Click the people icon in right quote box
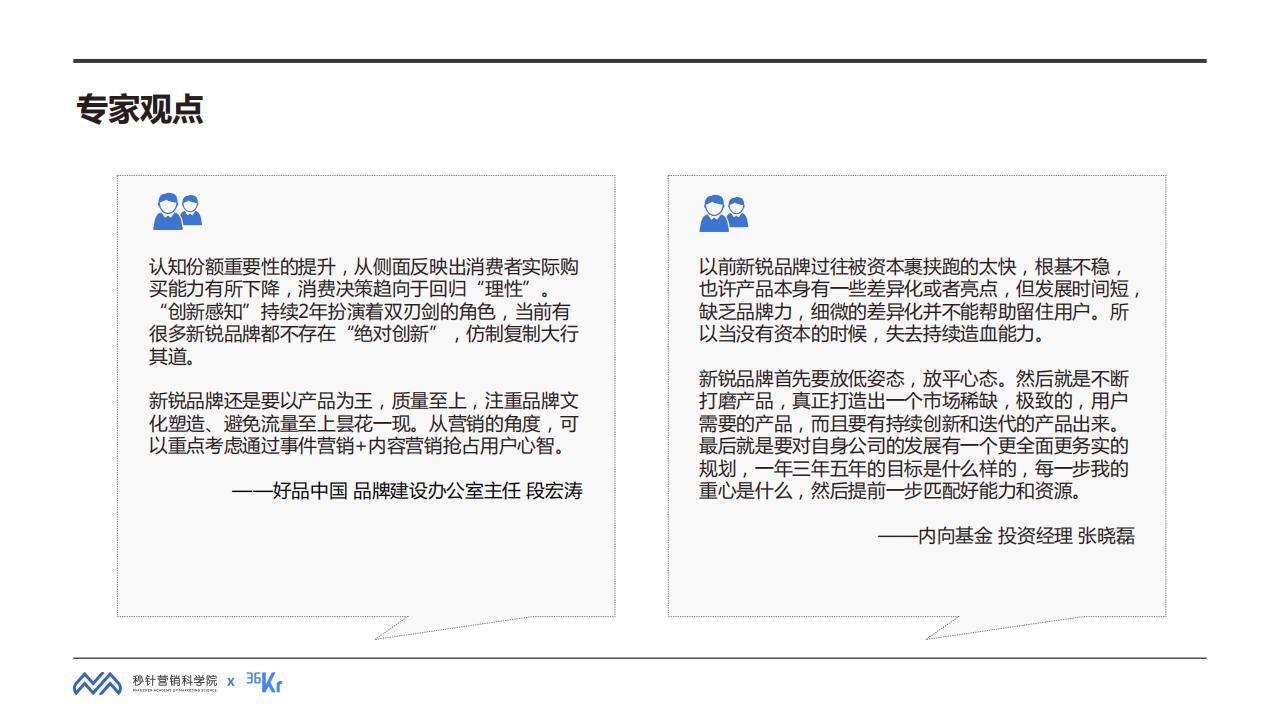Image resolution: width=1280 pixels, height=720 pixels. (724, 212)
